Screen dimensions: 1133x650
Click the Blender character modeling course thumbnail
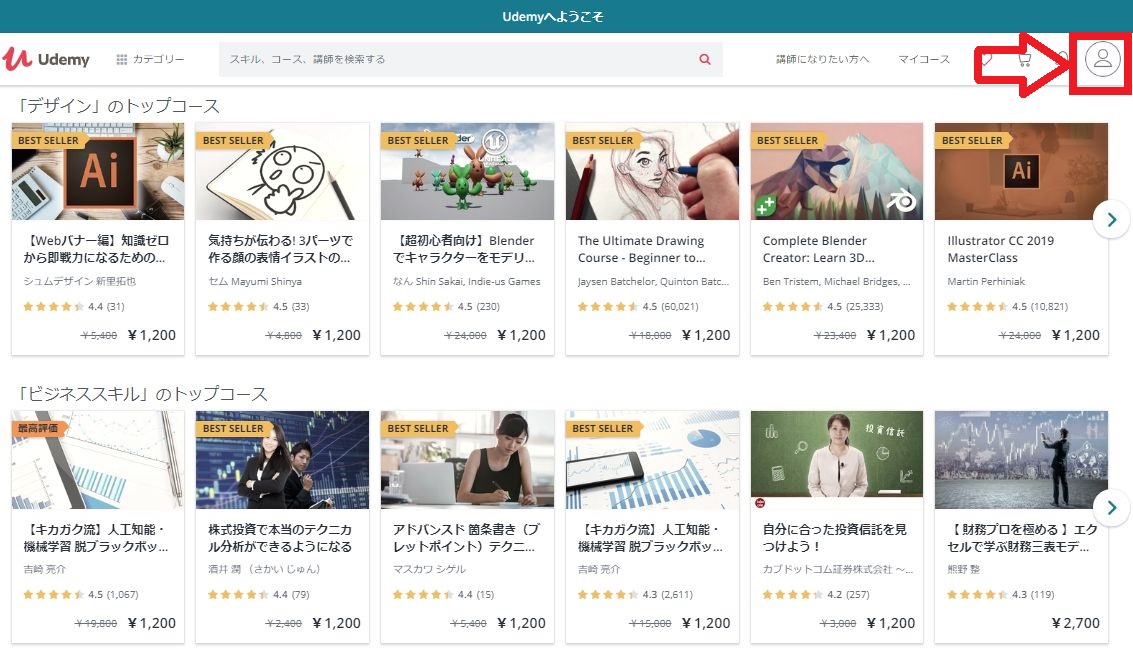click(x=466, y=170)
